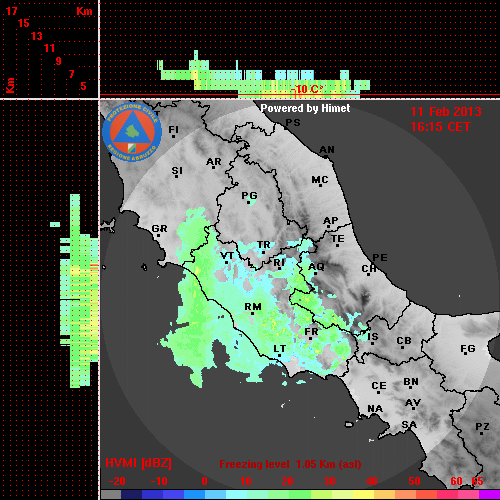Click the date '11 Feb 2013'
Screen dimensions: 500x500
pos(446,112)
